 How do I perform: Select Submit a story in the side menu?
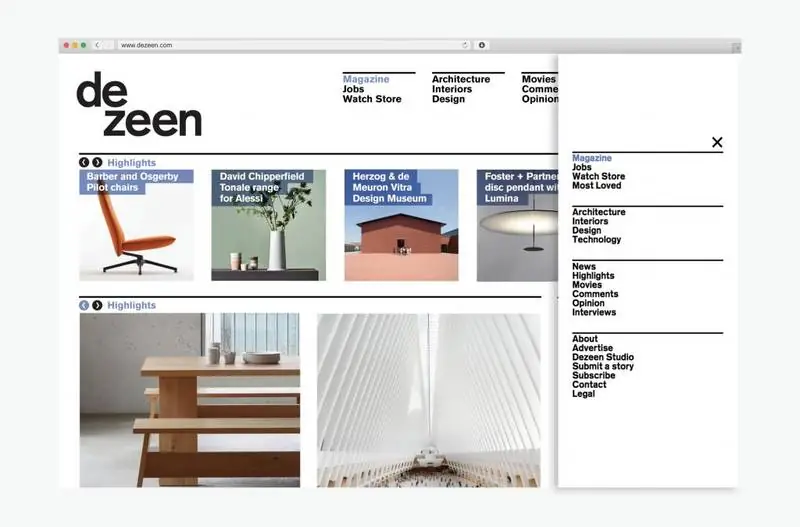603,366
